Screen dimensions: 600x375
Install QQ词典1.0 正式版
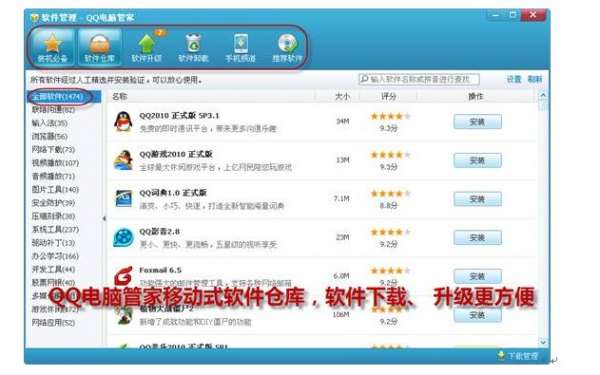(x=477, y=199)
